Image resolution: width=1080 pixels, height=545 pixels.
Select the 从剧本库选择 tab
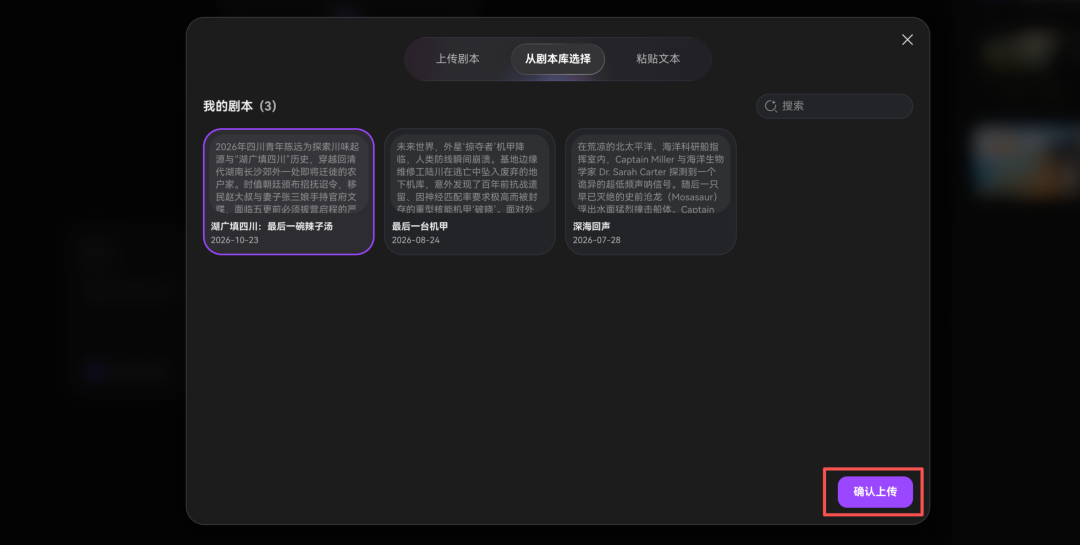pyautogui.click(x=558, y=59)
